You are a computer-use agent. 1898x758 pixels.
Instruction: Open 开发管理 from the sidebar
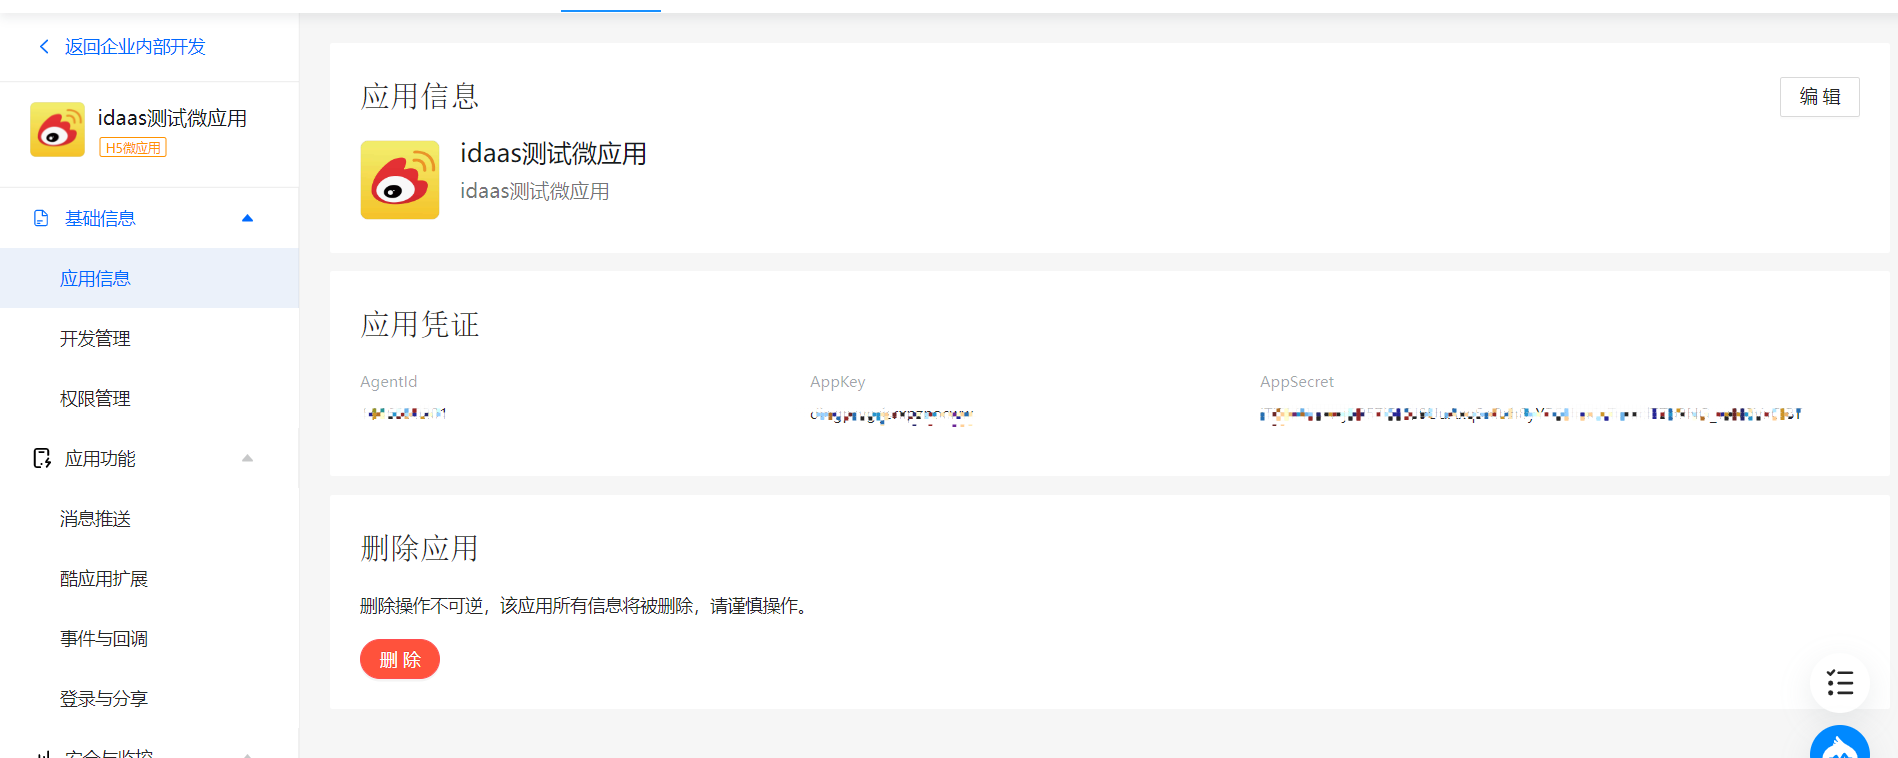tap(95, 339)
